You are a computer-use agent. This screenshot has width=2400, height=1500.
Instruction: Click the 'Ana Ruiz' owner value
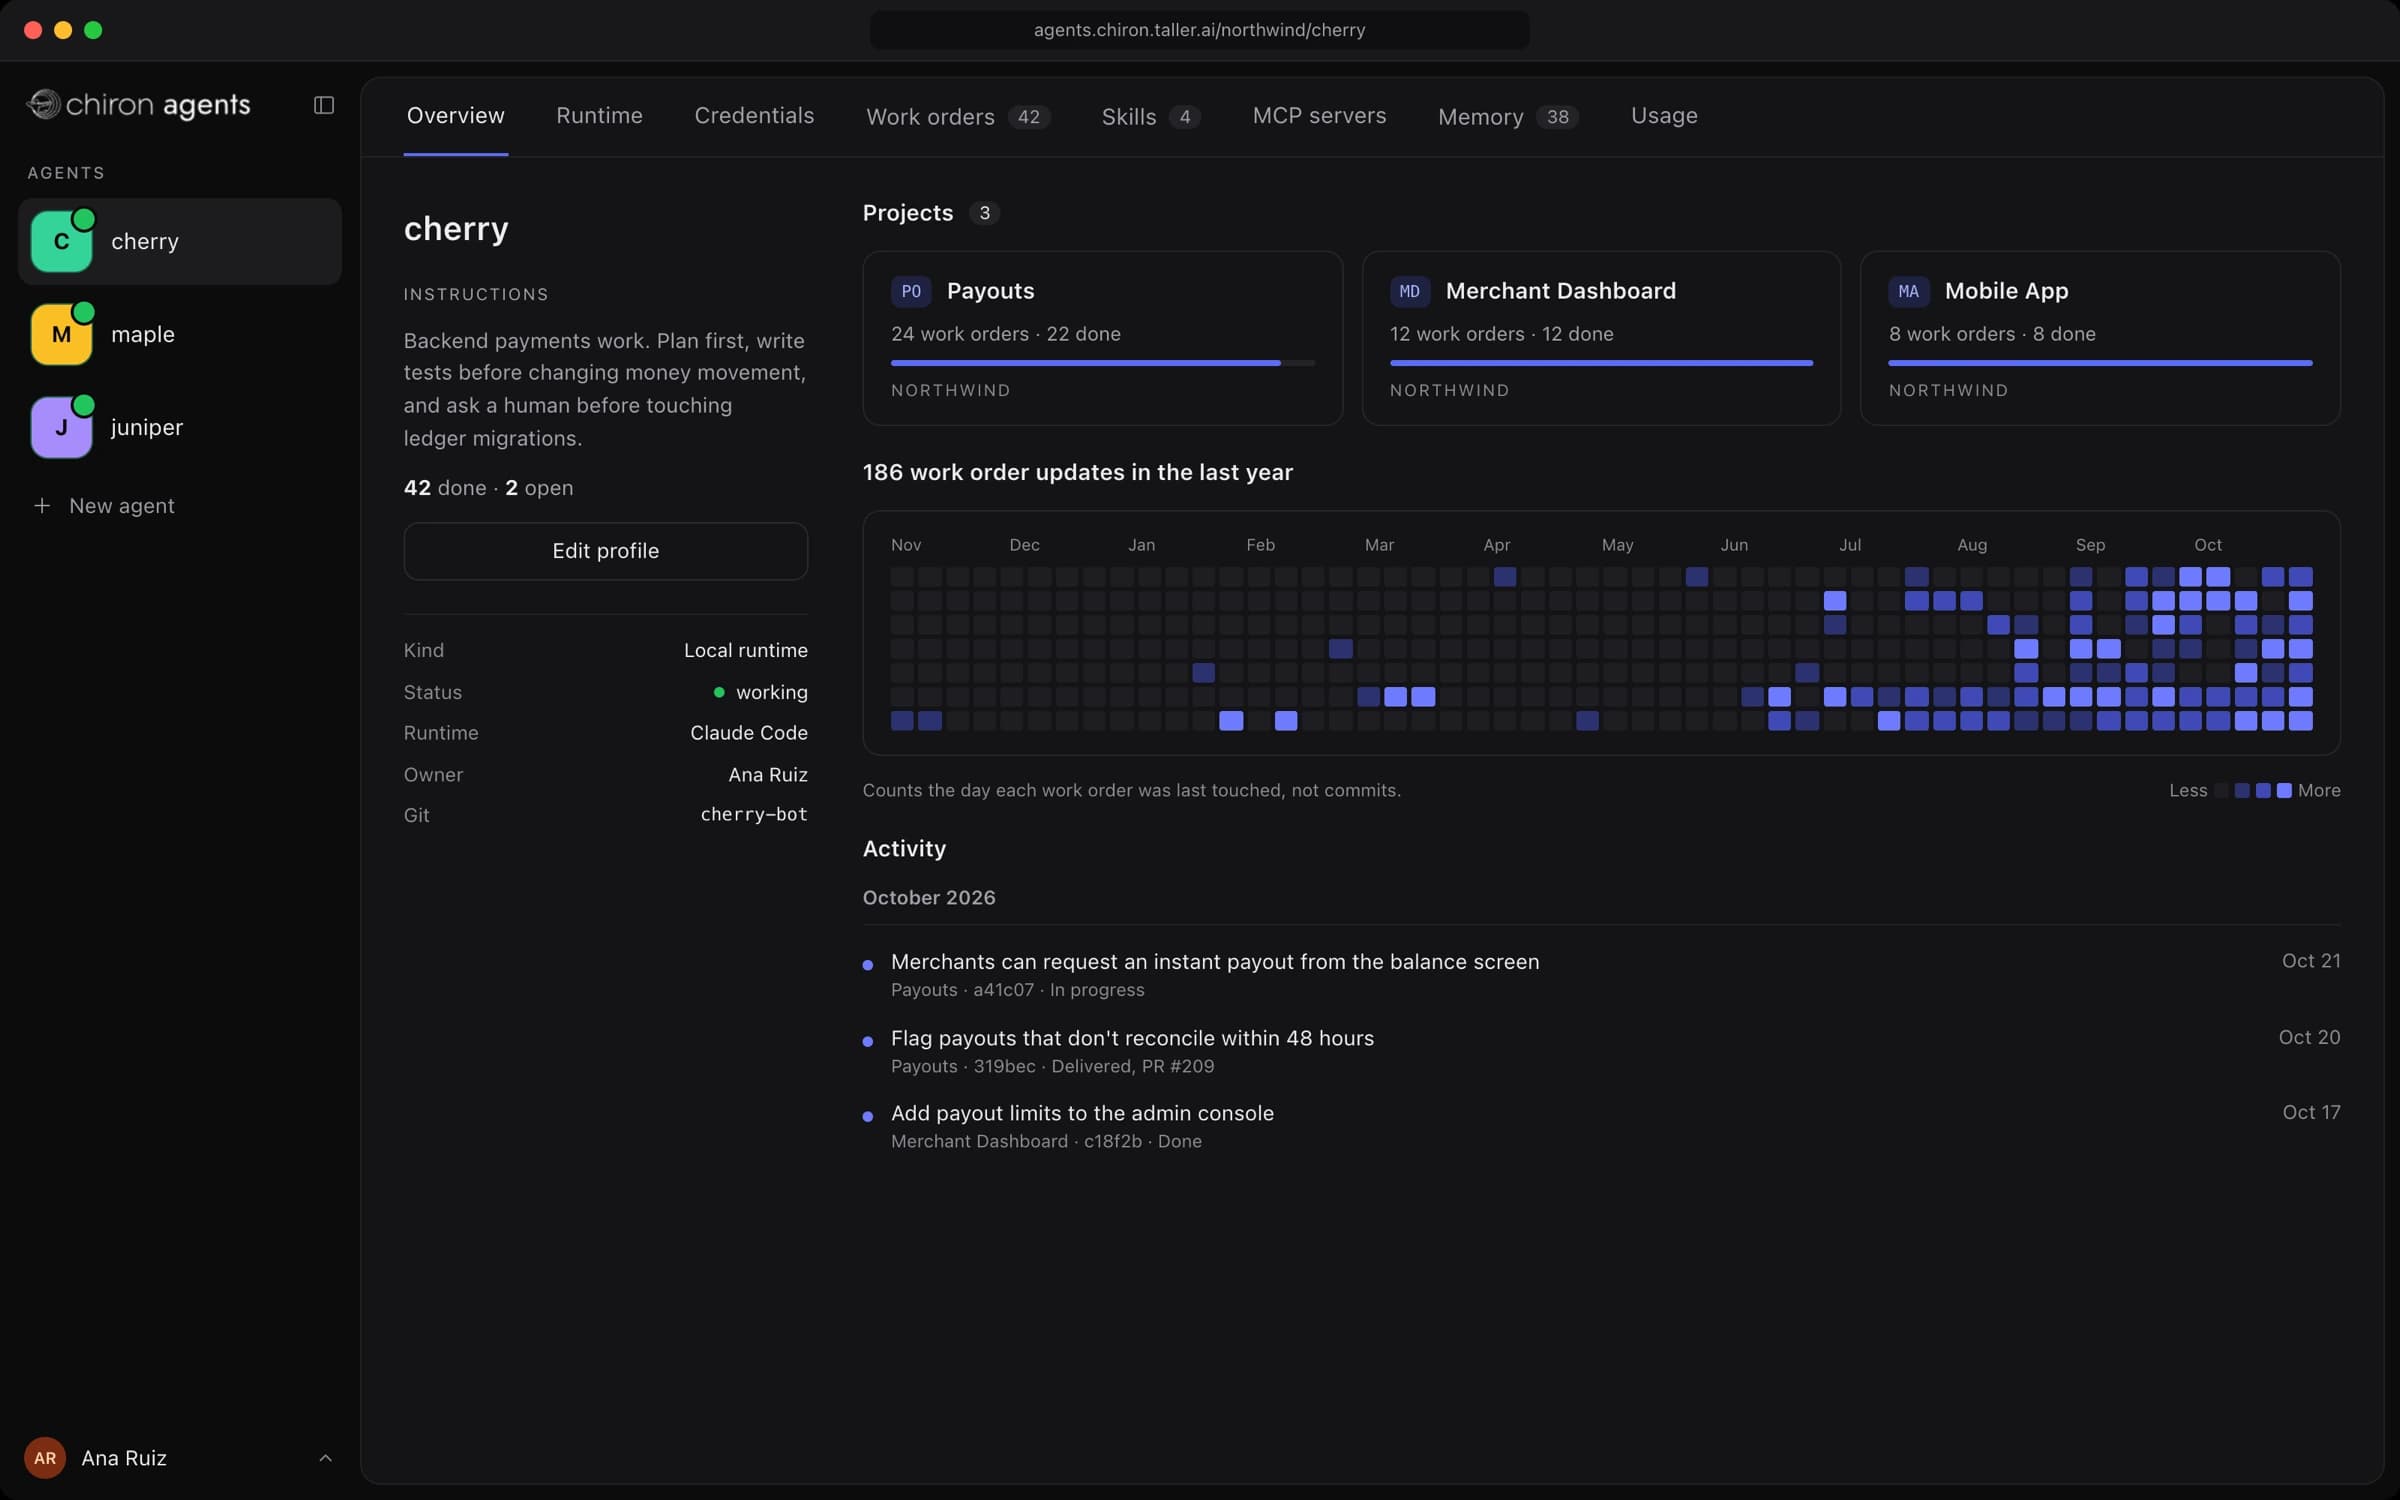768,775
